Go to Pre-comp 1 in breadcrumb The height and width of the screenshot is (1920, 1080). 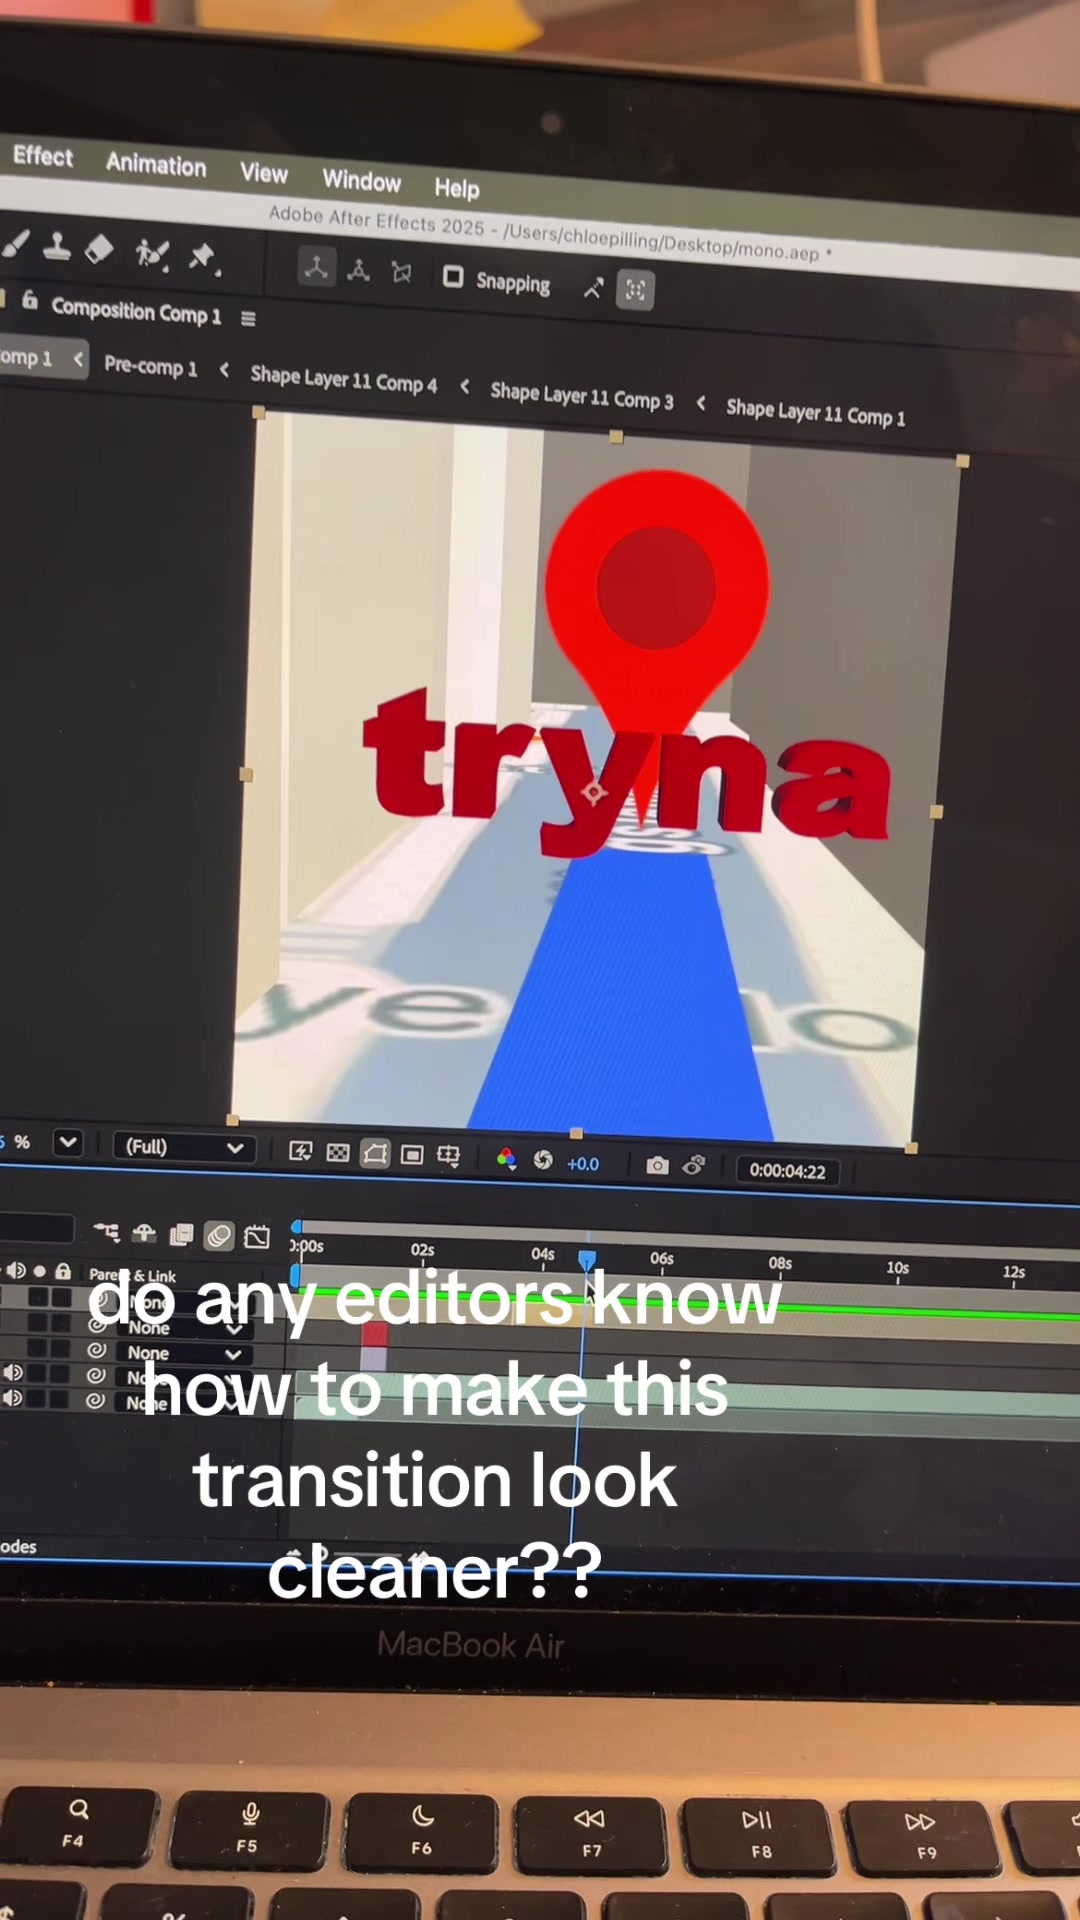[x=150, y=366]
